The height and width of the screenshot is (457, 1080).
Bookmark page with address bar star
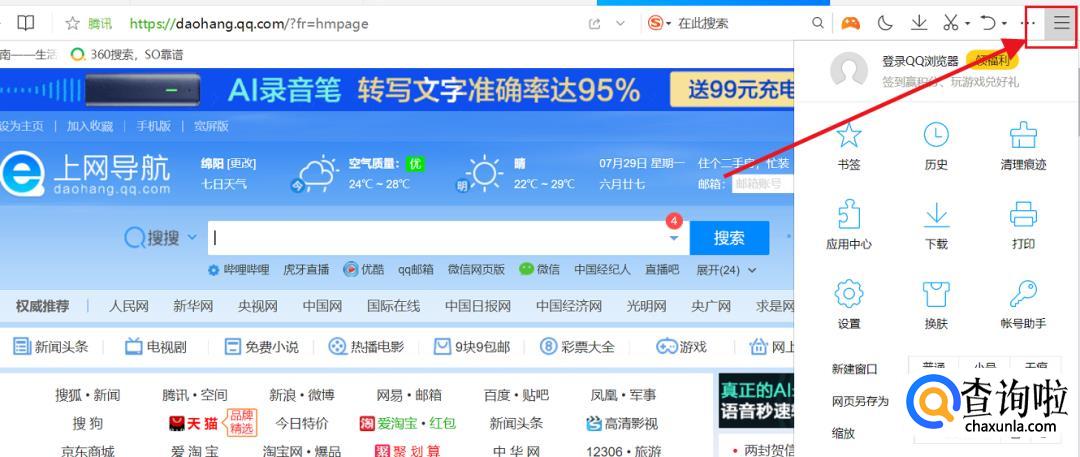point(72,23)
